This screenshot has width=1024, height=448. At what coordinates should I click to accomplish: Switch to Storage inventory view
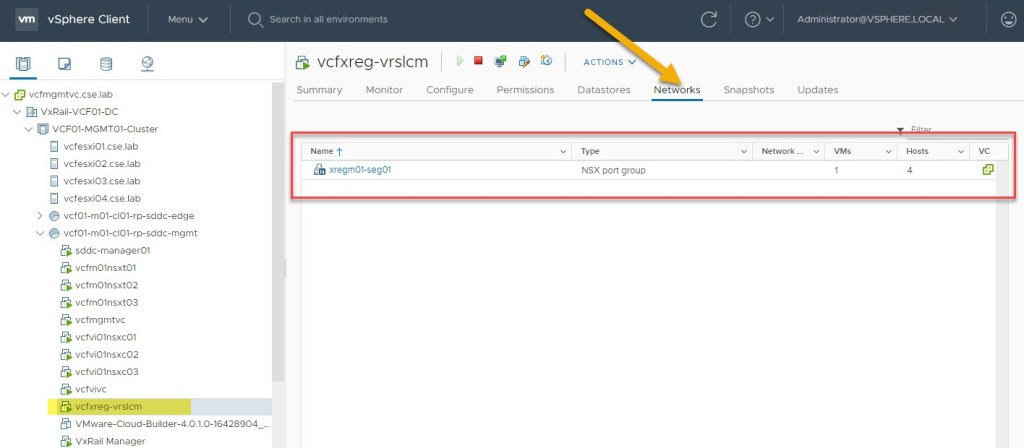pyautogui.click(x=106, y=63)
